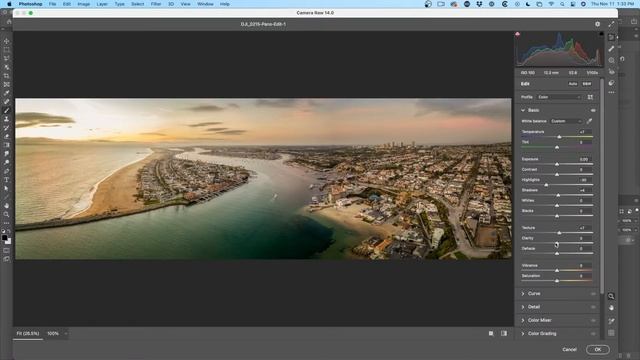Viewport: 640px width, 360px height.
Task: Select the Eraser tool
Action: (x=7, y=136)
